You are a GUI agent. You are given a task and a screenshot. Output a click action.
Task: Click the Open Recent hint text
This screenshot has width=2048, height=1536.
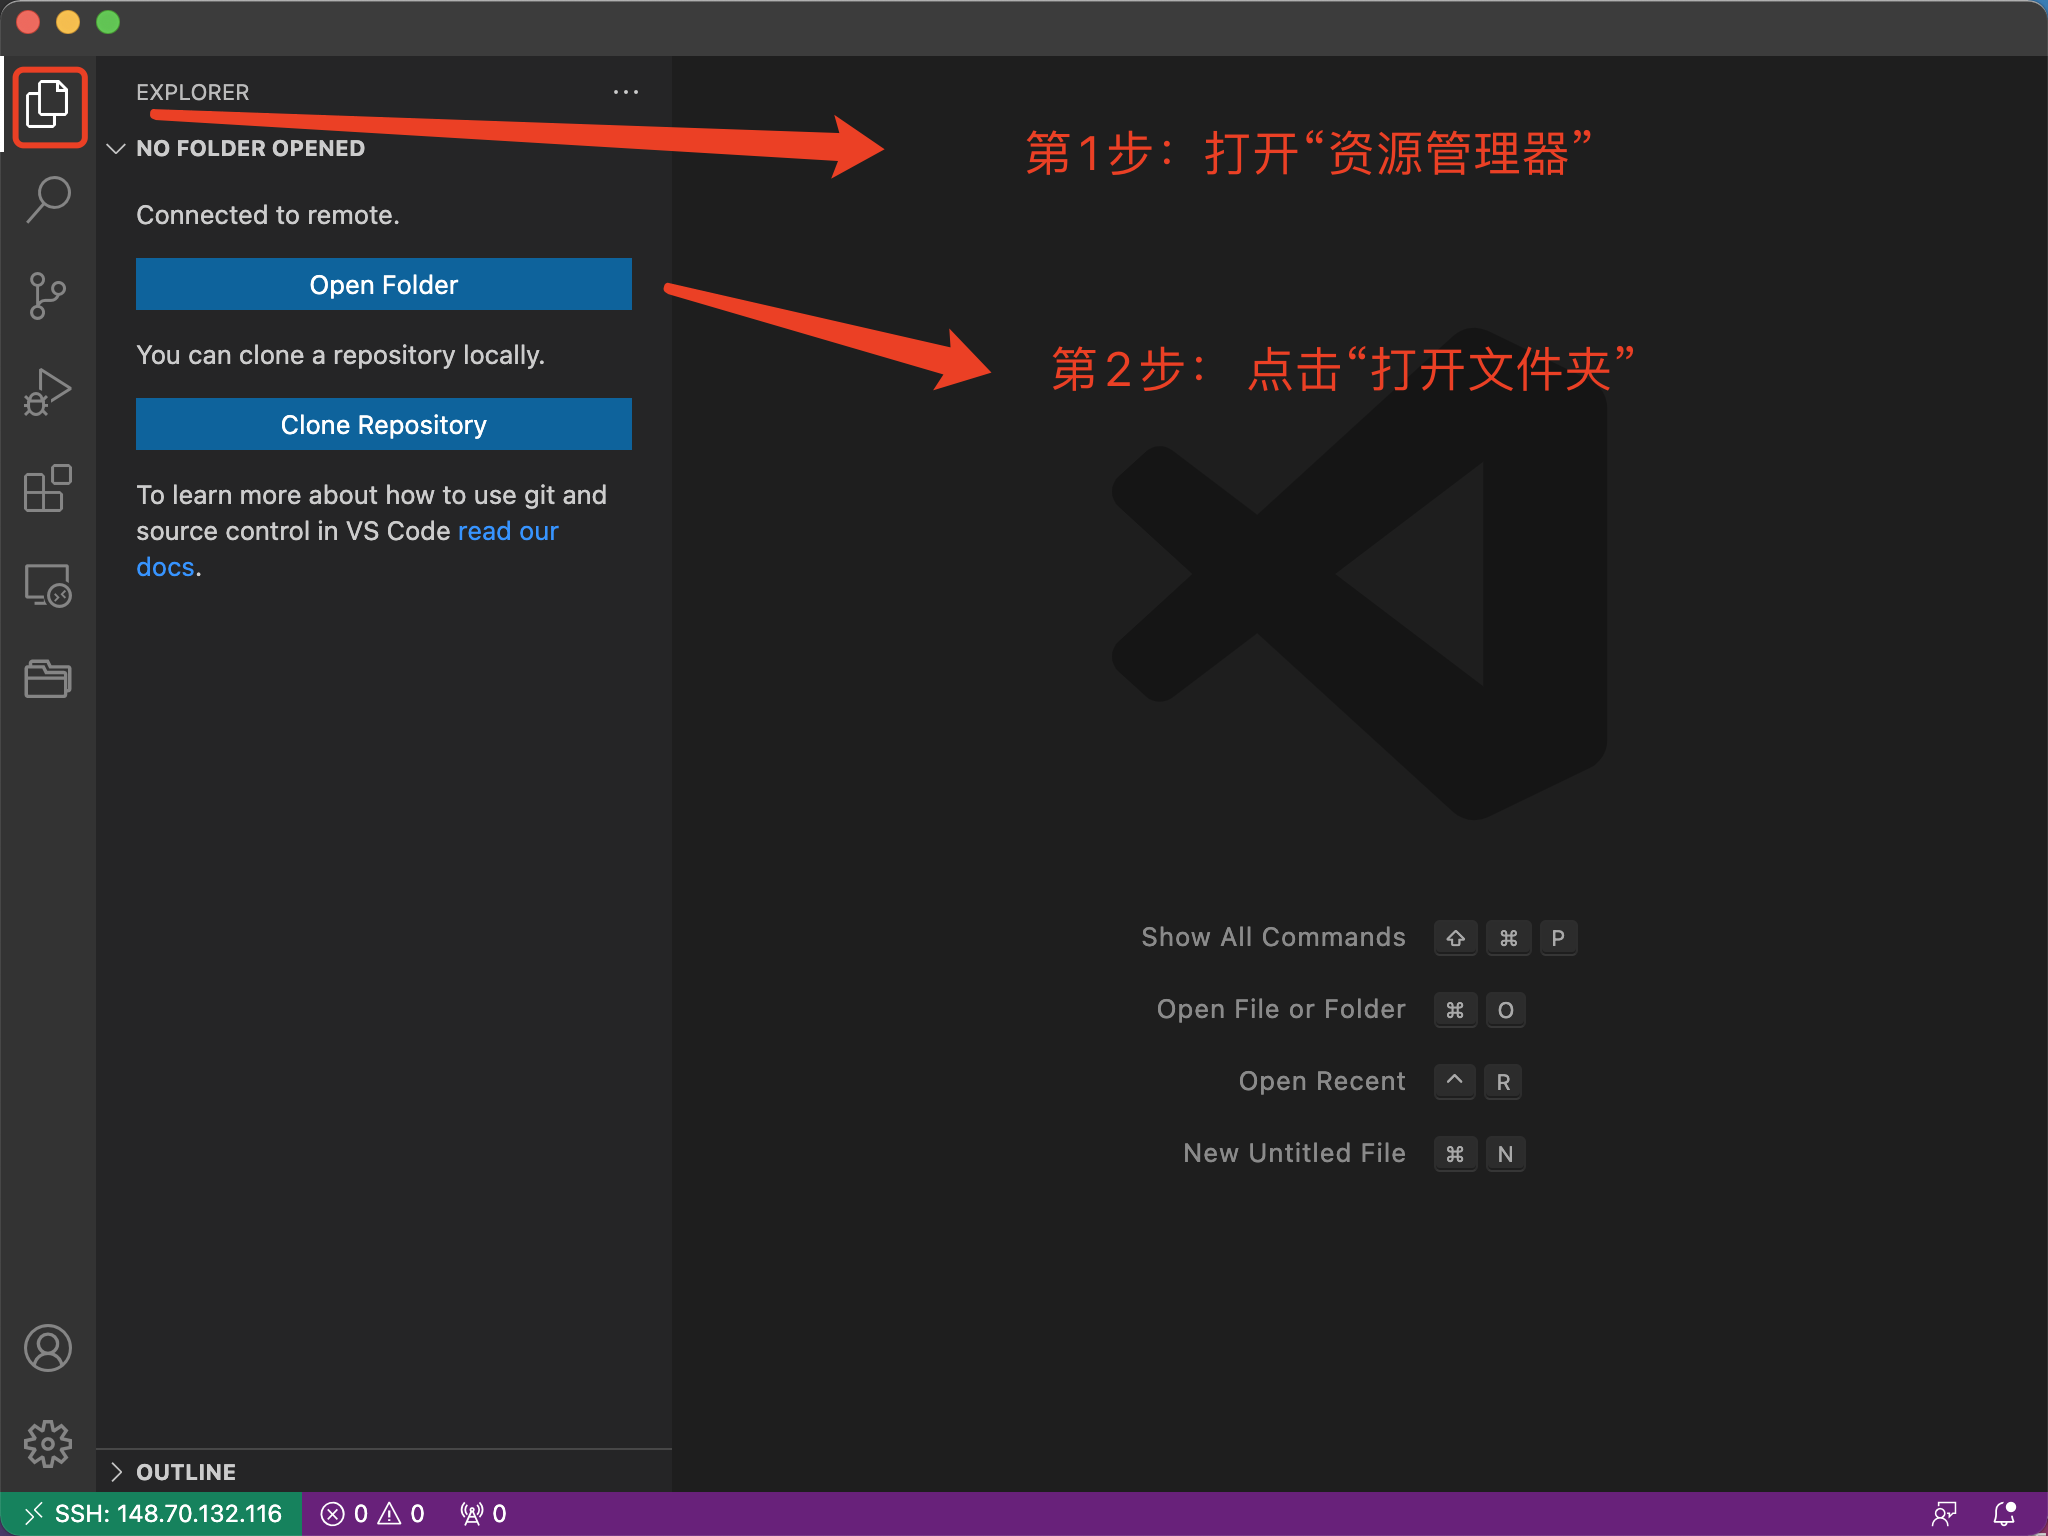1322,1081
